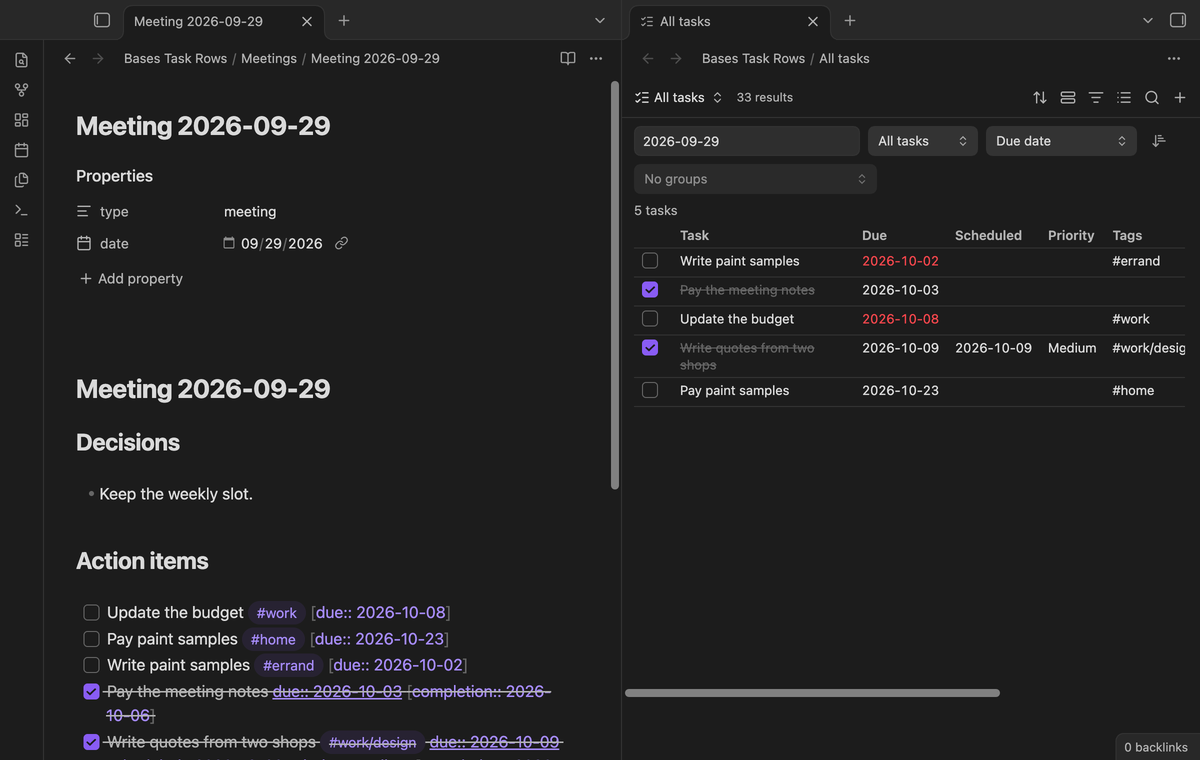Uncheck Pay the meeting notes in tasks table
Screen dimensions: 1200x760
pyautogui.click(x=650, y=290)
